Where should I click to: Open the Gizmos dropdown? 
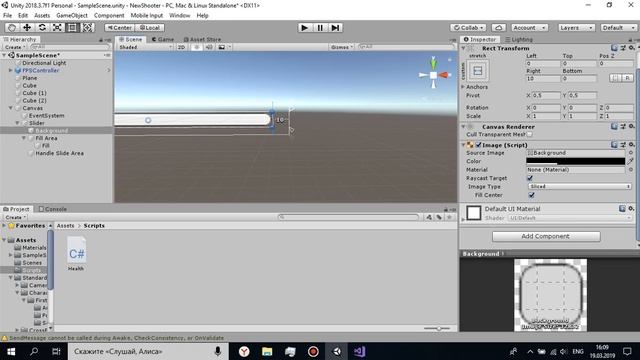341,47
